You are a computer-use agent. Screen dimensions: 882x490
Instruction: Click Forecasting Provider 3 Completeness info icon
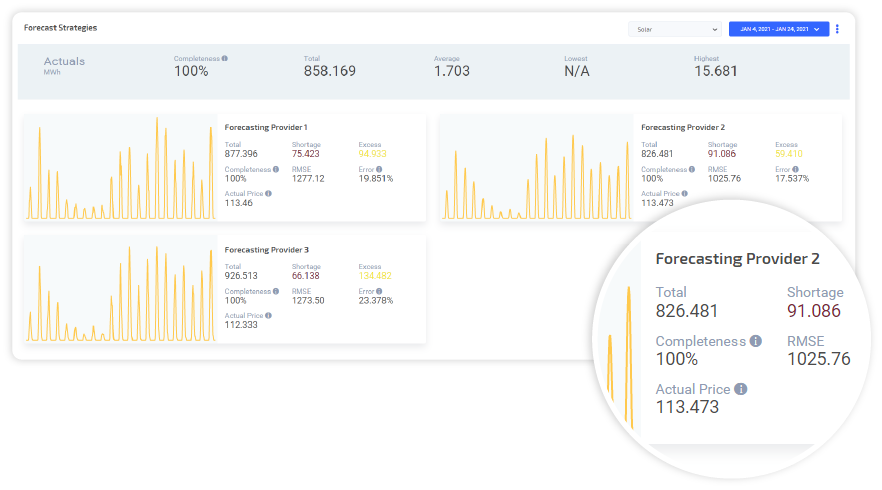point(276,291)
